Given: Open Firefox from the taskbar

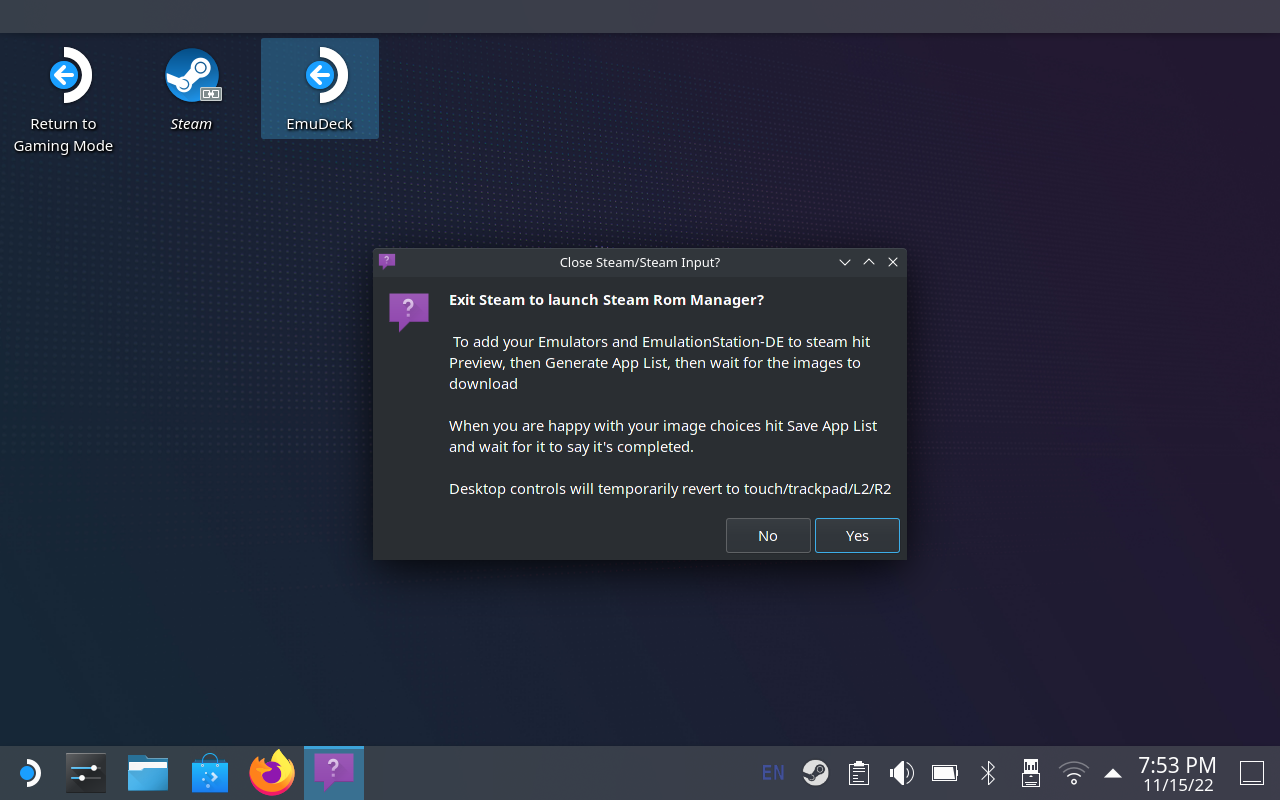Looking at the screenshot, I should 271,772.
